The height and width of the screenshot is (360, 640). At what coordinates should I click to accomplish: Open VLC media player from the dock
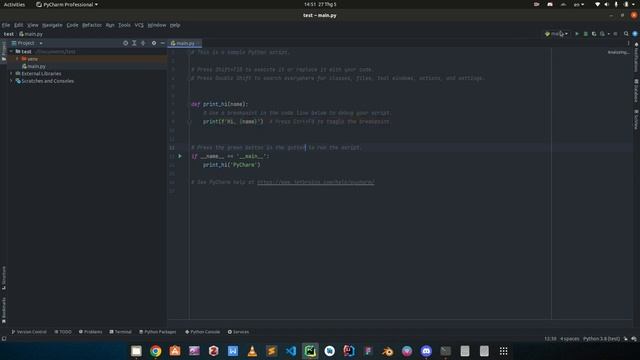click(252, 351)
